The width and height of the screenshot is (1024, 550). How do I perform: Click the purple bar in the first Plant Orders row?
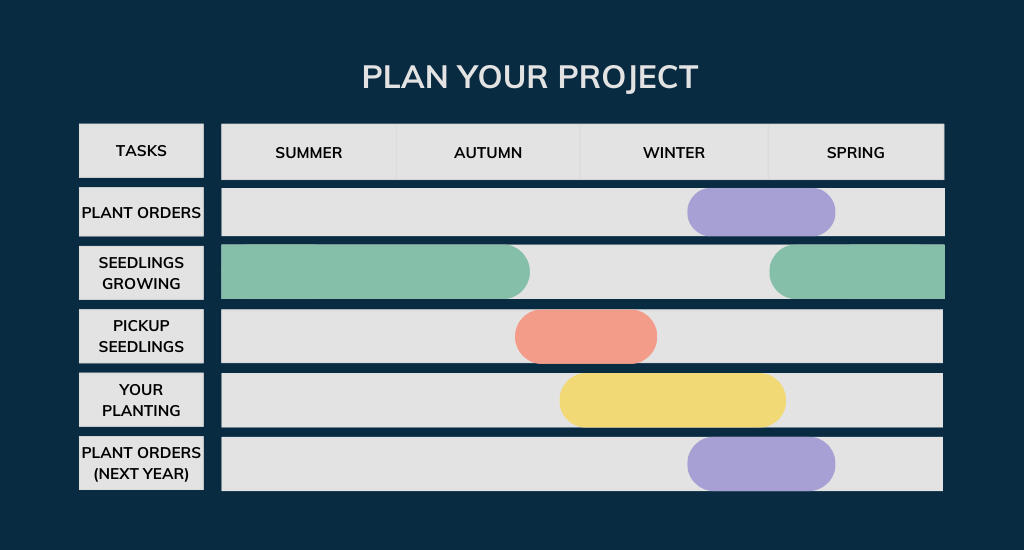(x=761, y=212)
